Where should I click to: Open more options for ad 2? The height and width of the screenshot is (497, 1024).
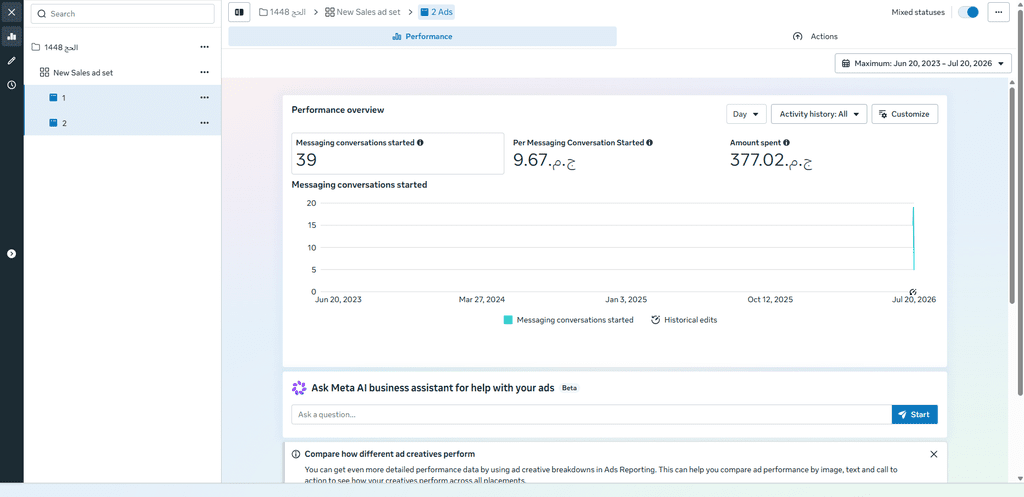coord(204,123)
